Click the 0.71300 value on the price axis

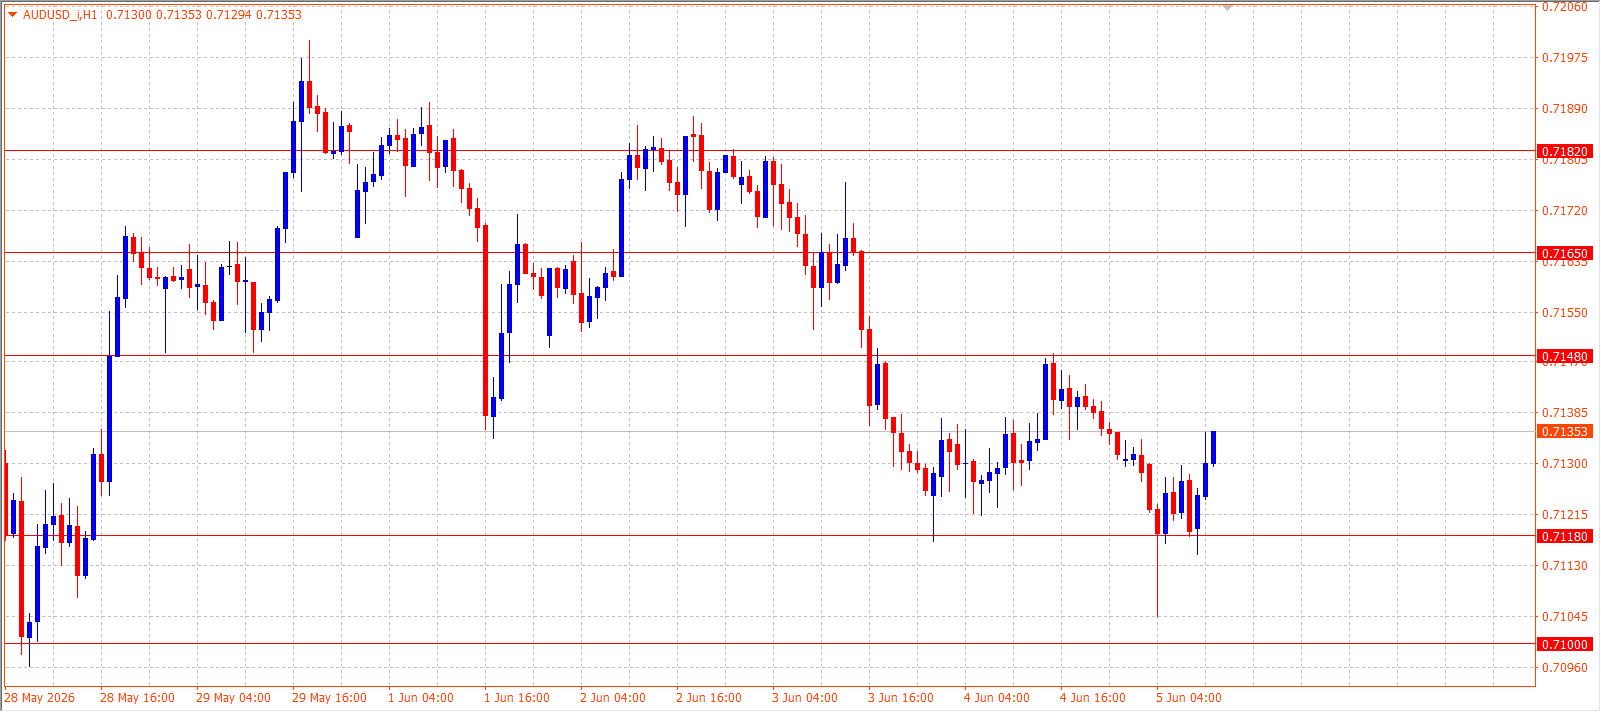tap(1565, 464)
